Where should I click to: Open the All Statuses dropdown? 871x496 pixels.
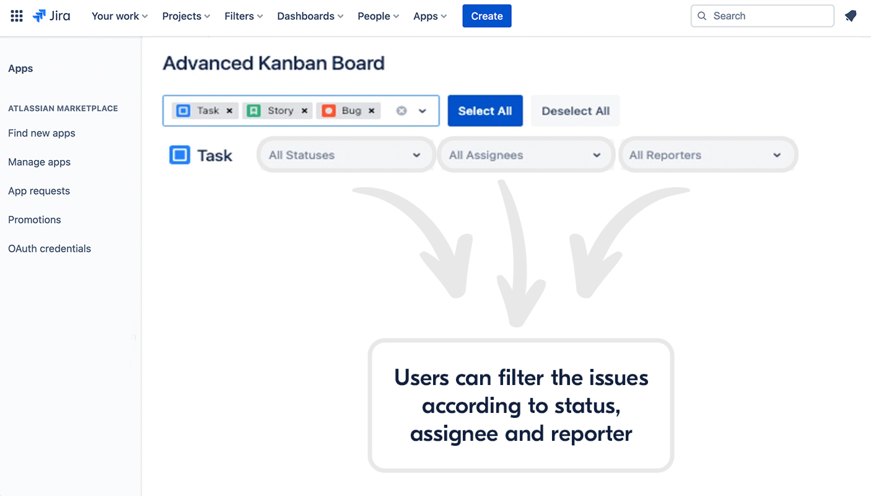tap(345, 155)
